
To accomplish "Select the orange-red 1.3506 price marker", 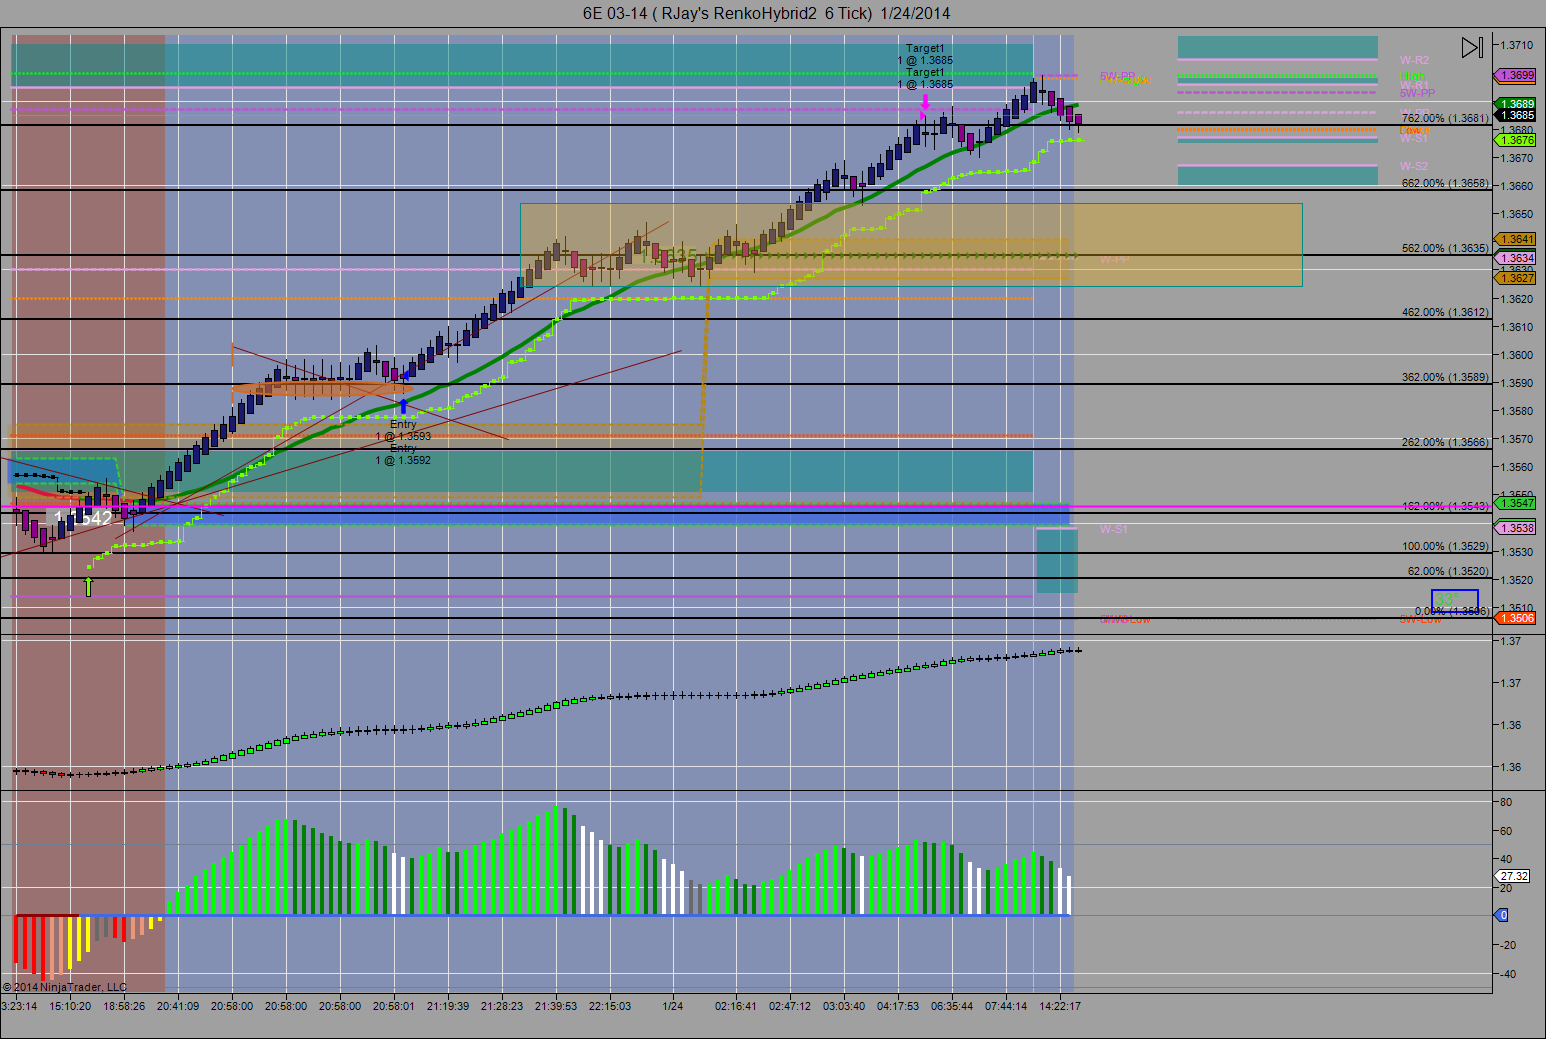I will pos(1516,618).
